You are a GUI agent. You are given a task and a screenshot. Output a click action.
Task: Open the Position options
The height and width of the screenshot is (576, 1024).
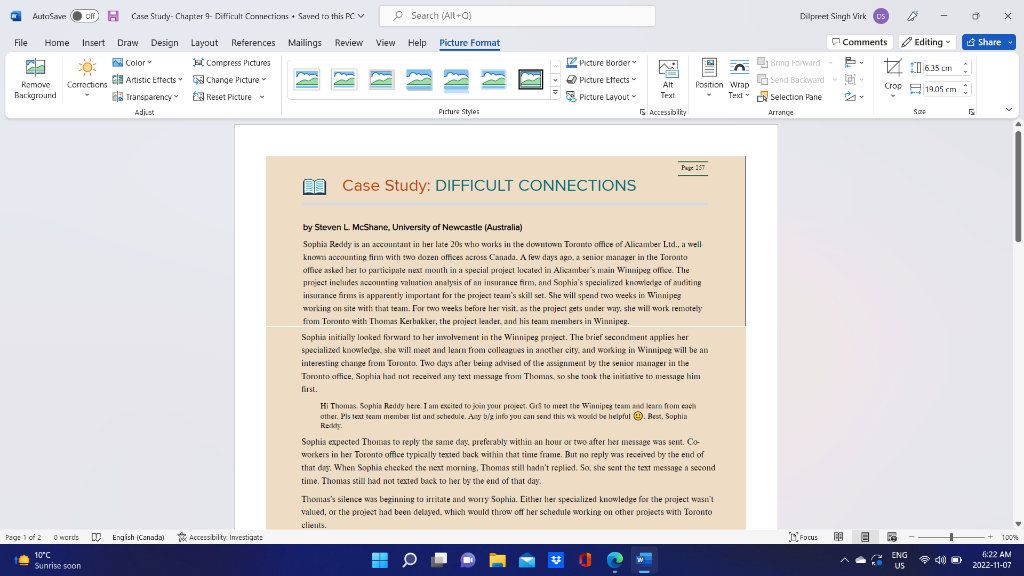click(709, 79)
